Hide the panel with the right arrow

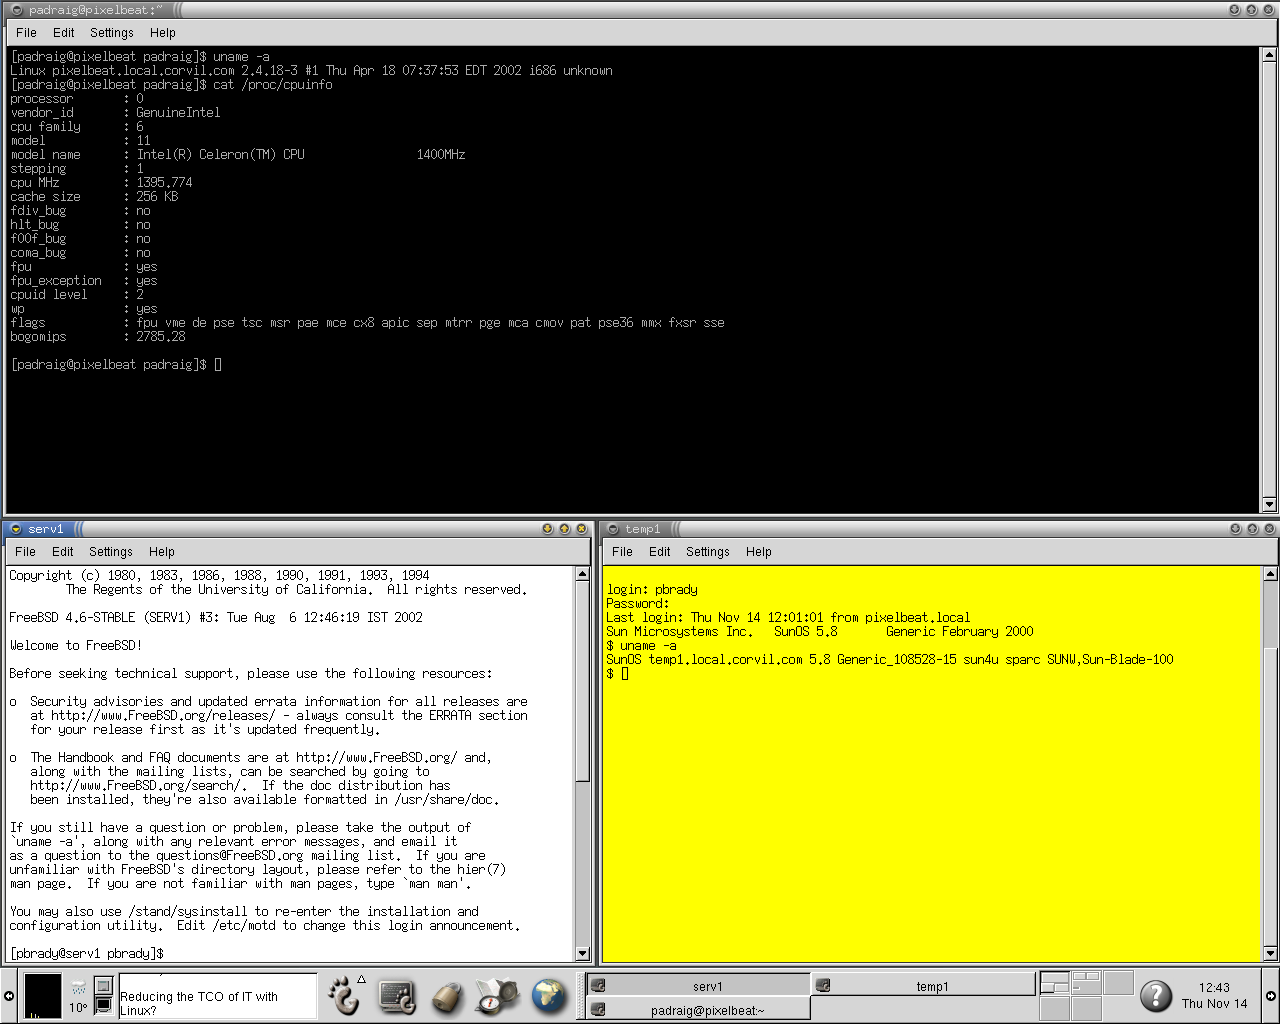[1271, 996]
